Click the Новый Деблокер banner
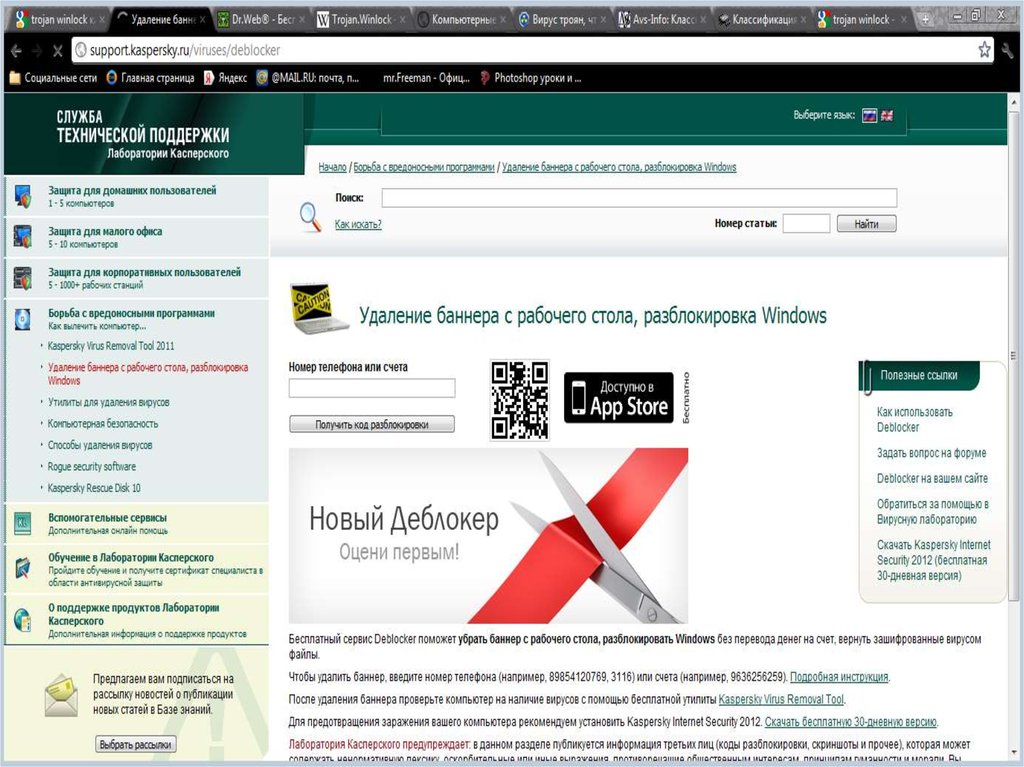 point(488,535)
